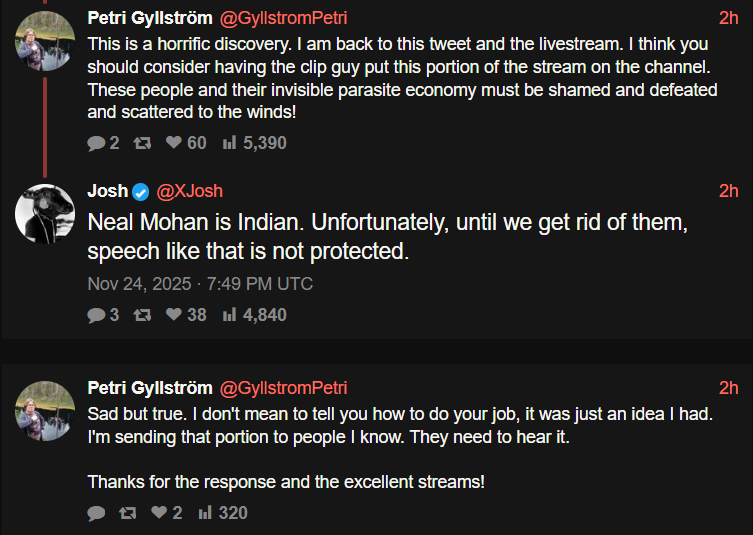Click the views icon on Petri's last tweet
The image size is (753, 535).
coord(205,513)
